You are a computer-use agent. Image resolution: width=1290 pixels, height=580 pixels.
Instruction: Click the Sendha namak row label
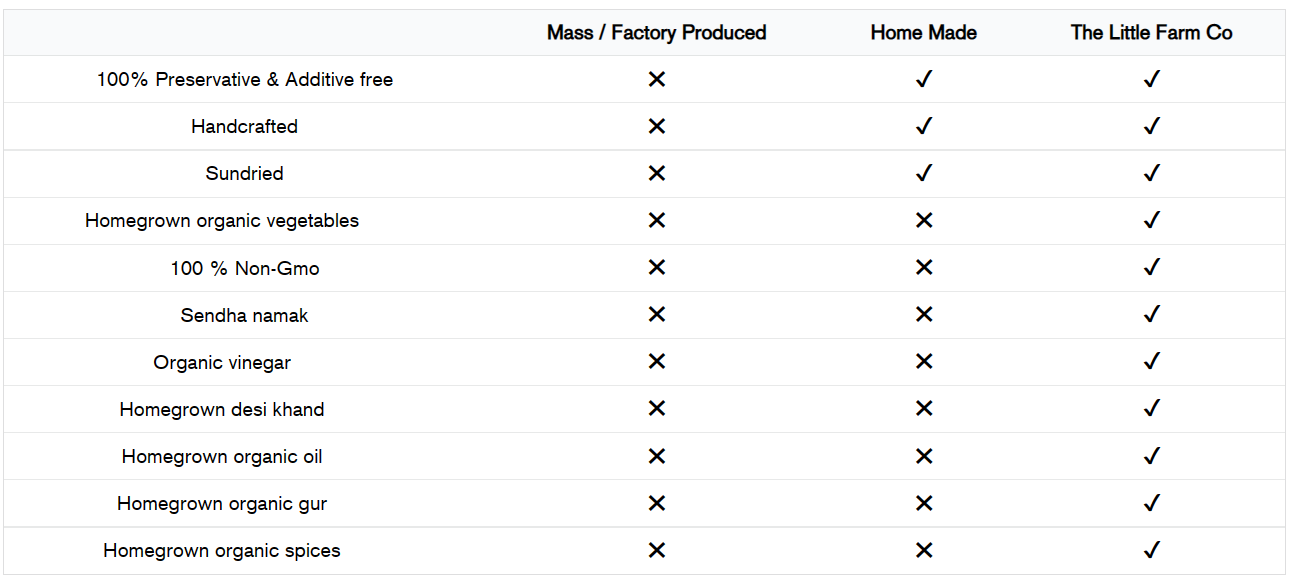click(244, 316)
